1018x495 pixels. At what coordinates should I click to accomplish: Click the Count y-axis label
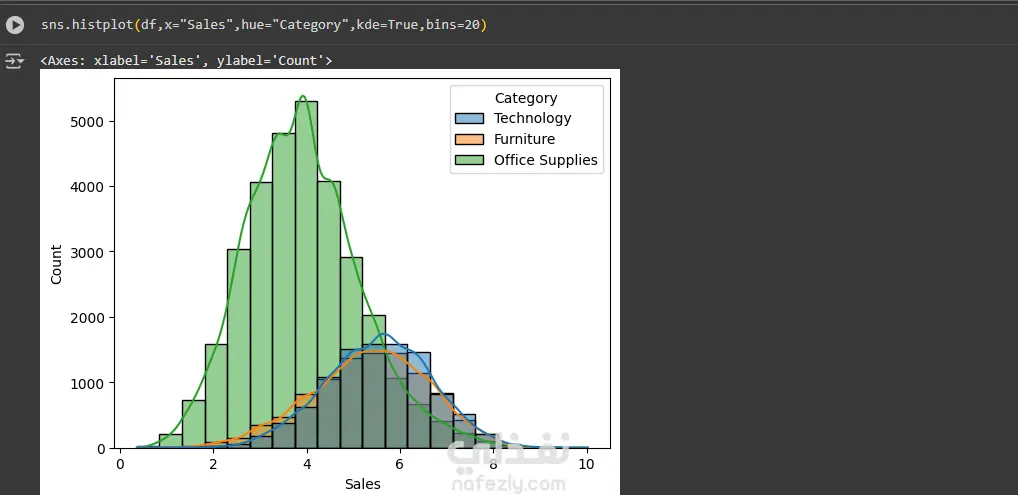(56, 264)
